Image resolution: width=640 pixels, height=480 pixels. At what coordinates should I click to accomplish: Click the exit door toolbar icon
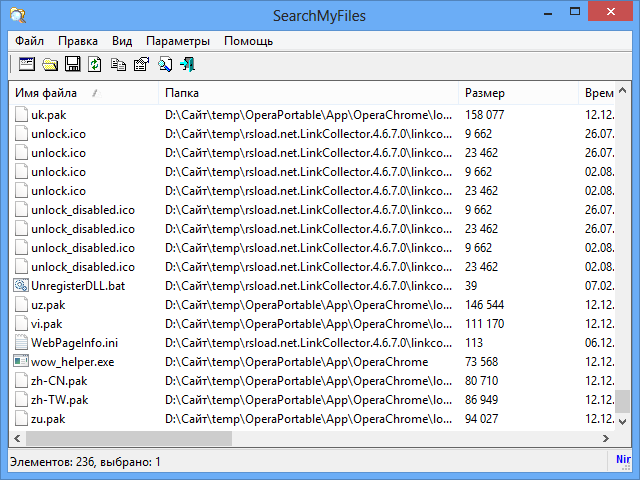pos(188,64)
